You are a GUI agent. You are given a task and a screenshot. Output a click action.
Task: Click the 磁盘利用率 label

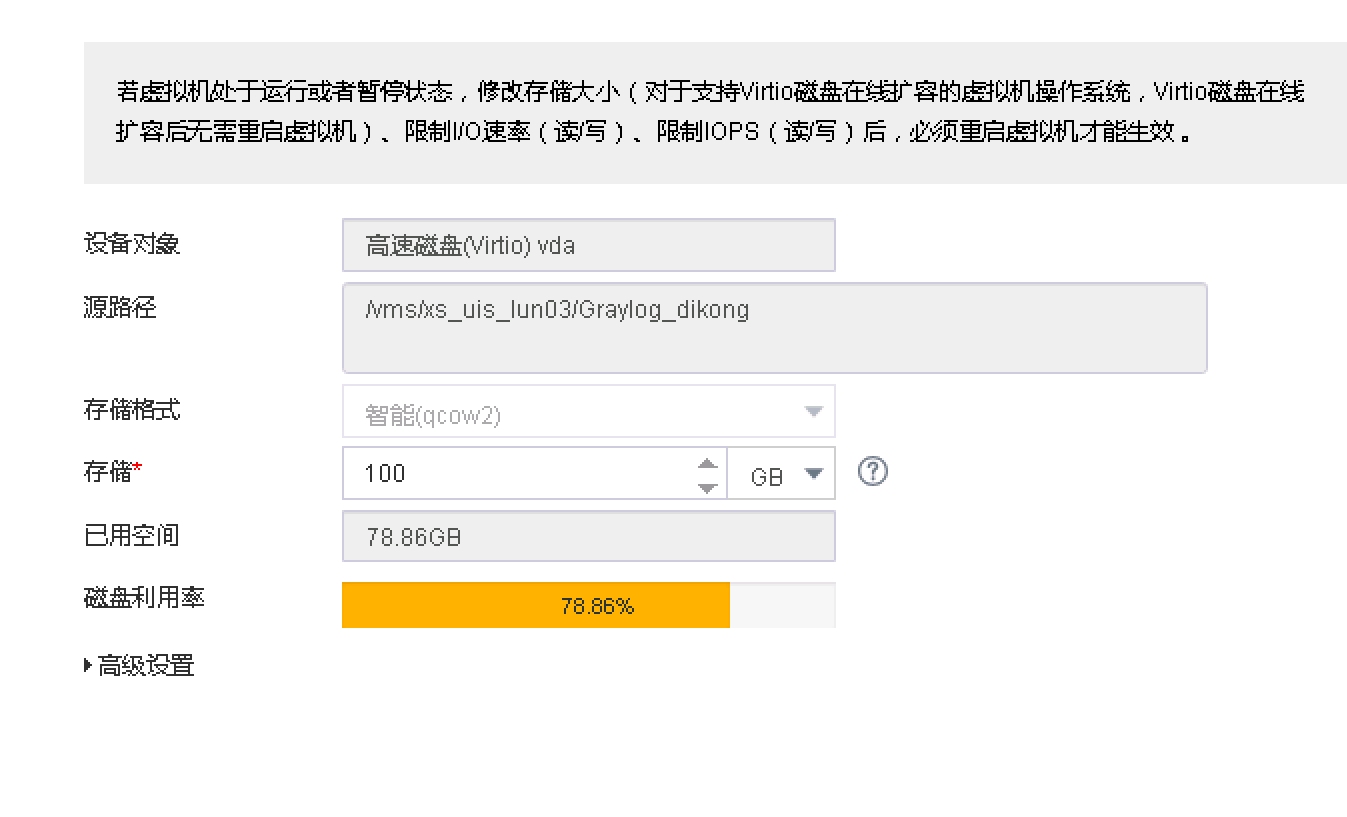pyautogui.click(x=143, y=598)
